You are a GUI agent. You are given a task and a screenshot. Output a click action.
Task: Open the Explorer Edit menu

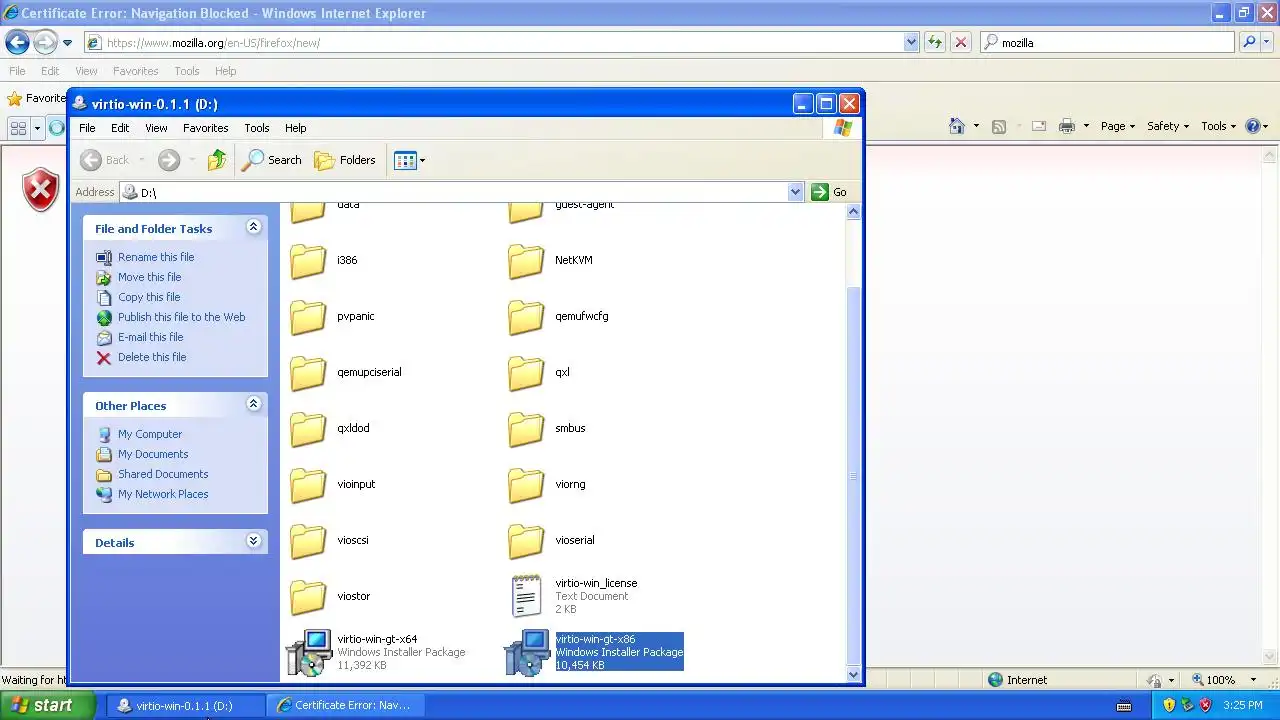(120, 128)
